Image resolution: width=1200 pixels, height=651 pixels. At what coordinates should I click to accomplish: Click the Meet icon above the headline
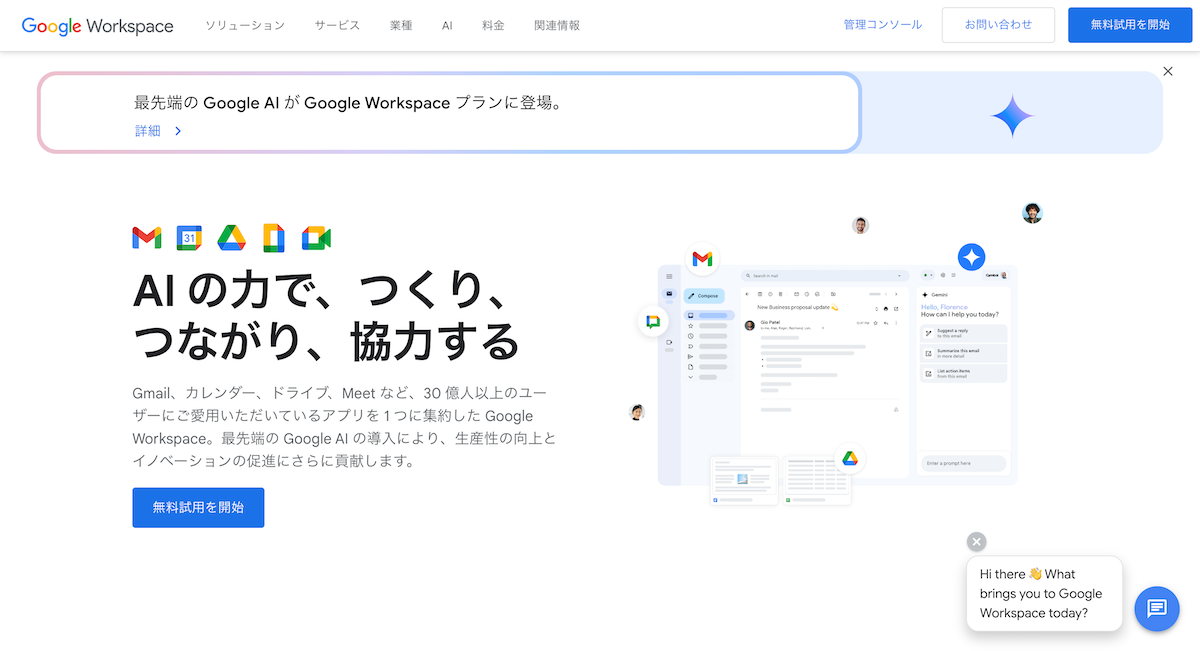[316, 237]
